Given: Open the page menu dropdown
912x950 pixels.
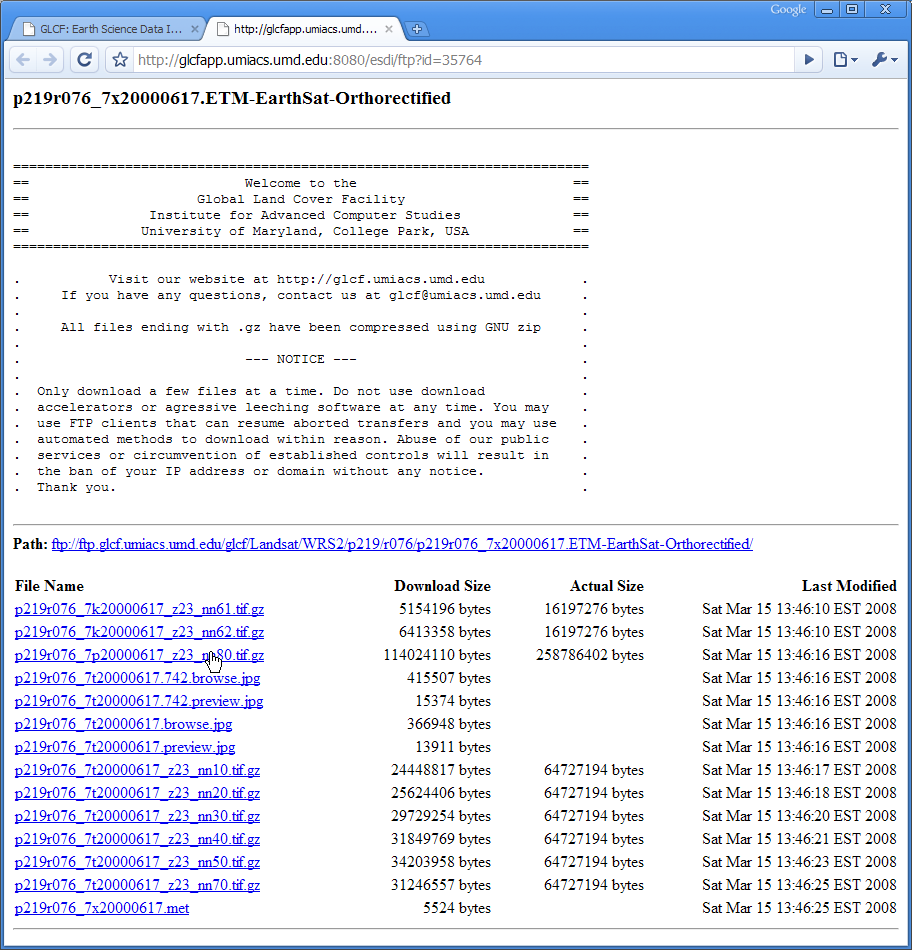Looking at the screenshot, I should pos(845,60).
